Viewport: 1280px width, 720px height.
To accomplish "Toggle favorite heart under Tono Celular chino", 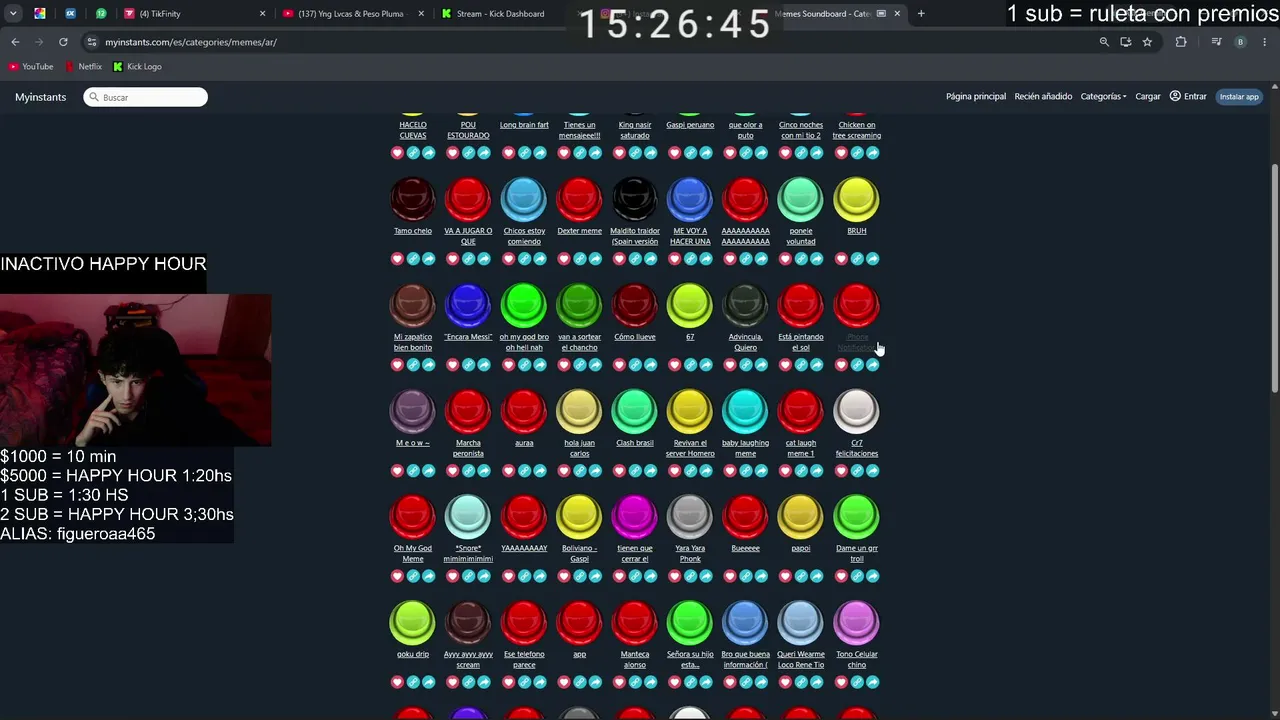I will [841, 682].
